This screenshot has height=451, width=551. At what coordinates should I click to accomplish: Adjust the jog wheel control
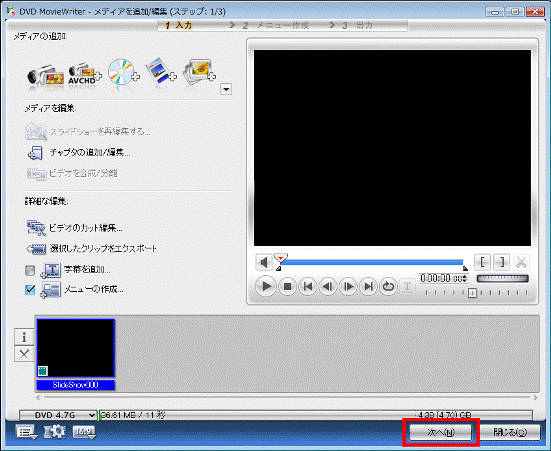click(503, 278)
